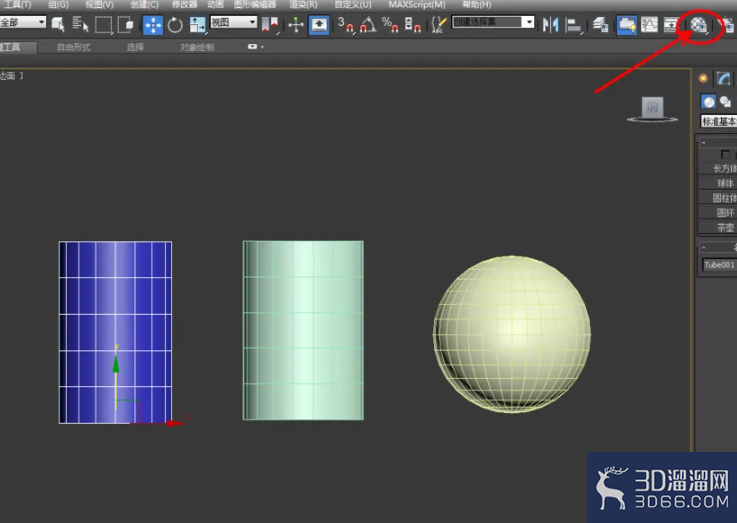
Task: Click the Tube001 object name field
Action: coord(720,265)
